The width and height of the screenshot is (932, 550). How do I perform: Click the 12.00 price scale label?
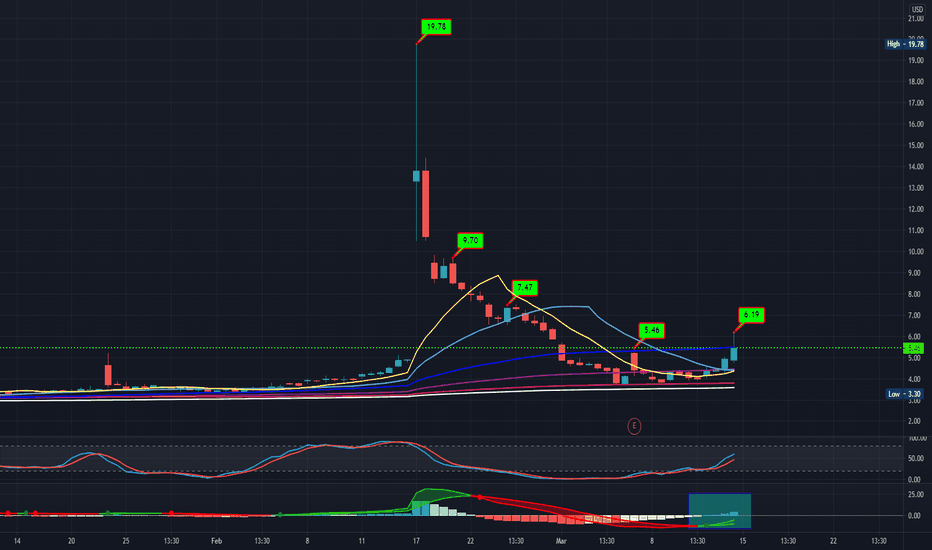916,209
